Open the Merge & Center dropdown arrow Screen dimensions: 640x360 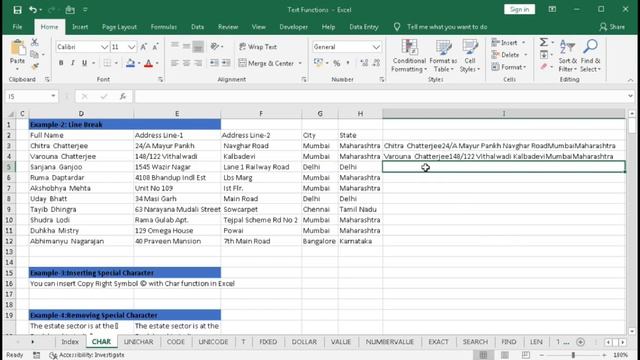[x=300, y=63]
